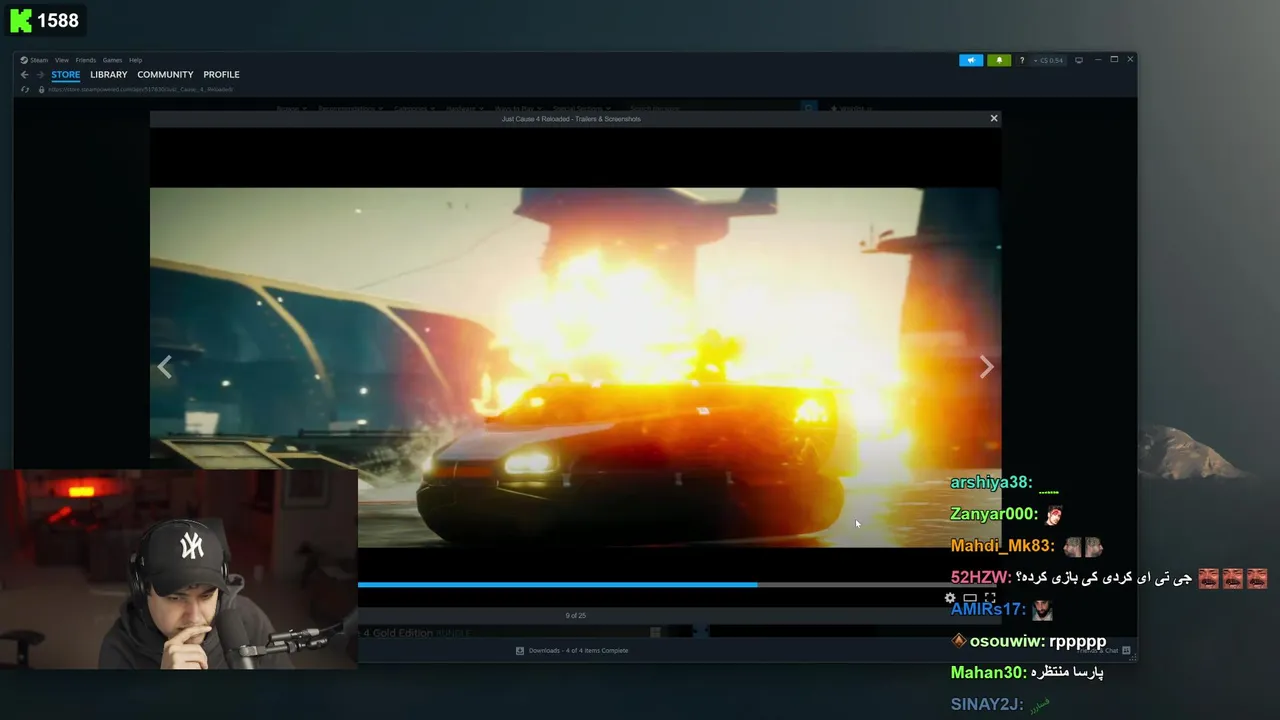Open the Steam help question mark
Image resolution: width=1280 pixels, height=720 pixels.
point(1021,60)
